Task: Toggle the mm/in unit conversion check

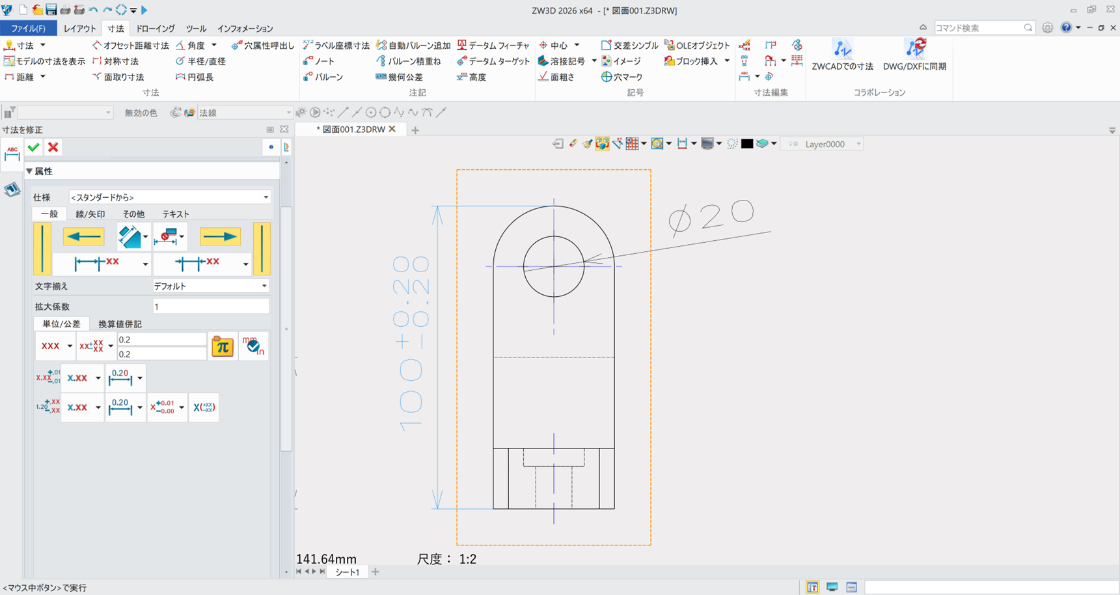Action: point(253,346)
